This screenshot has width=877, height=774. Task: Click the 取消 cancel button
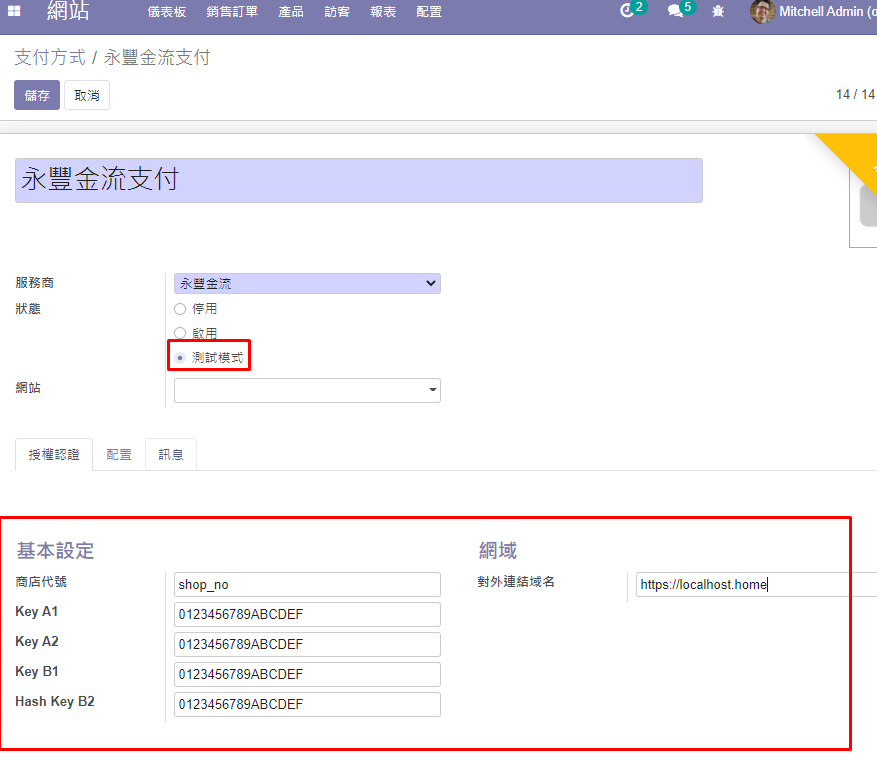[87, 95]
